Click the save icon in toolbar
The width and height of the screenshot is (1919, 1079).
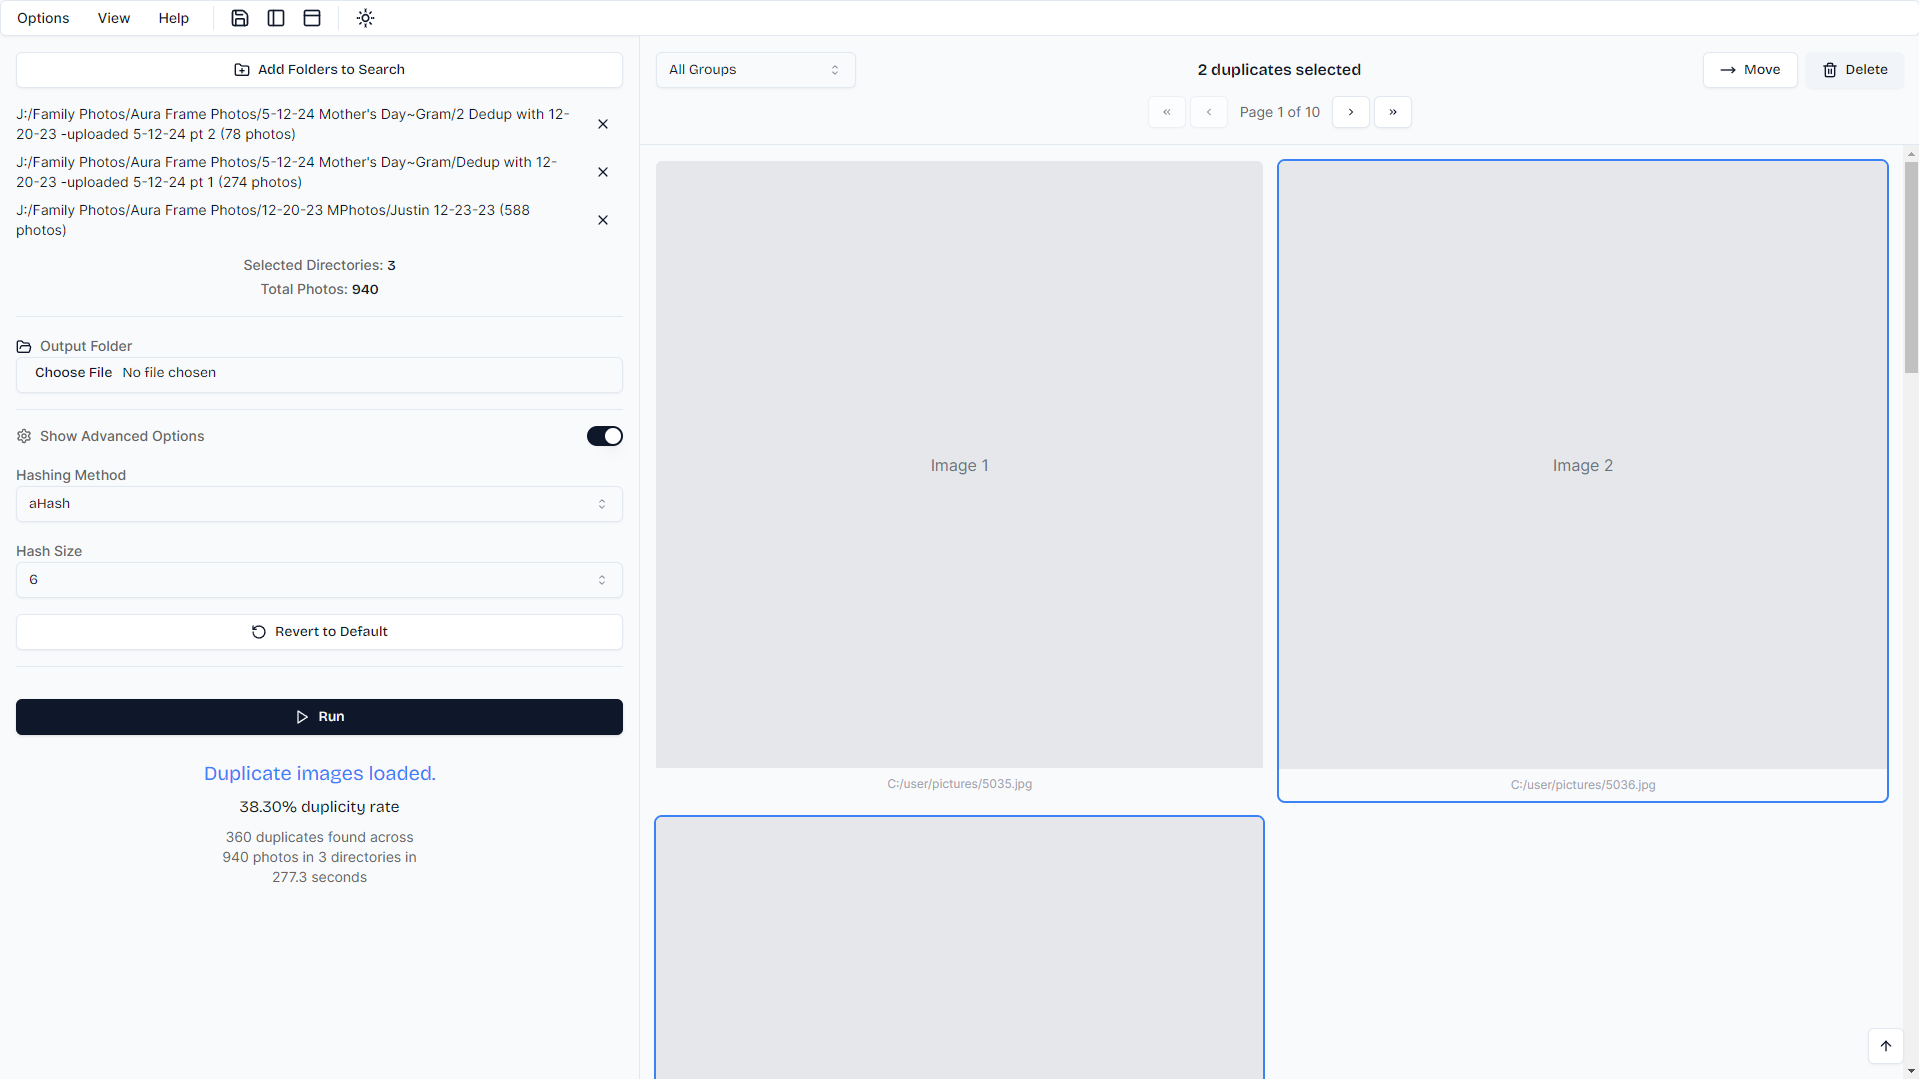click(240, 18)
